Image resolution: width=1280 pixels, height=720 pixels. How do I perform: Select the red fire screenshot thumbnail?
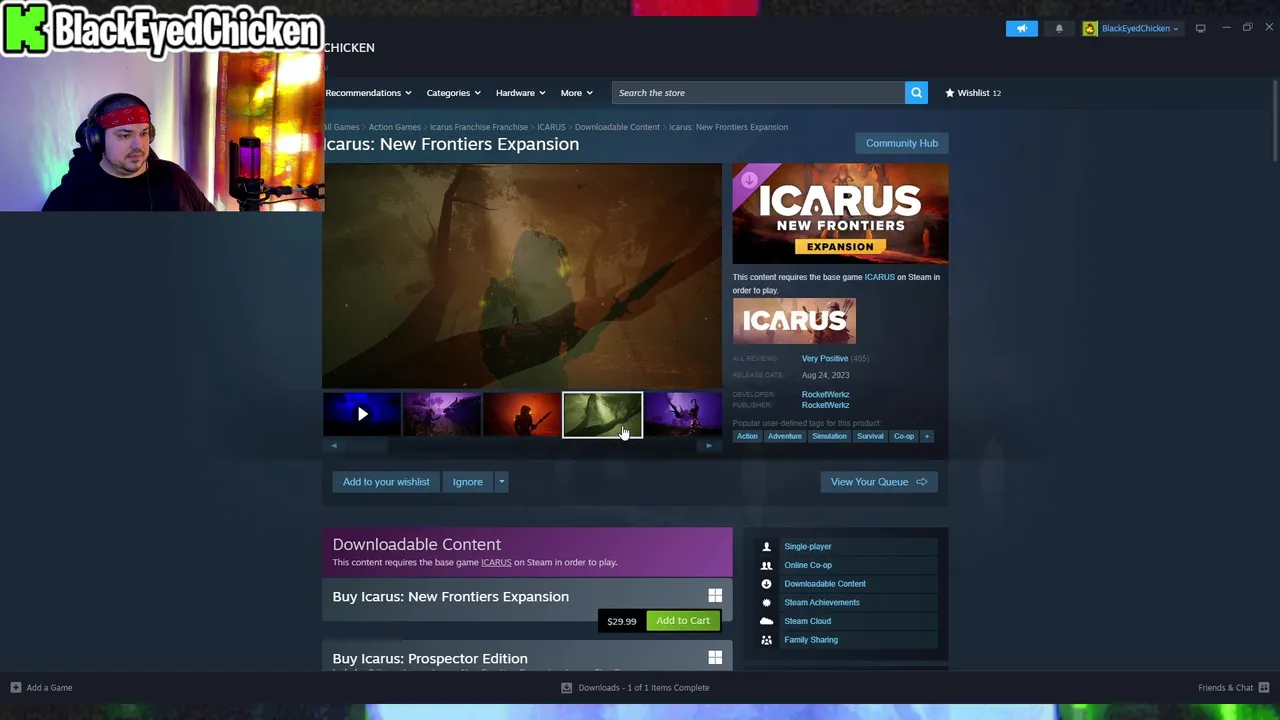(522, 414)
